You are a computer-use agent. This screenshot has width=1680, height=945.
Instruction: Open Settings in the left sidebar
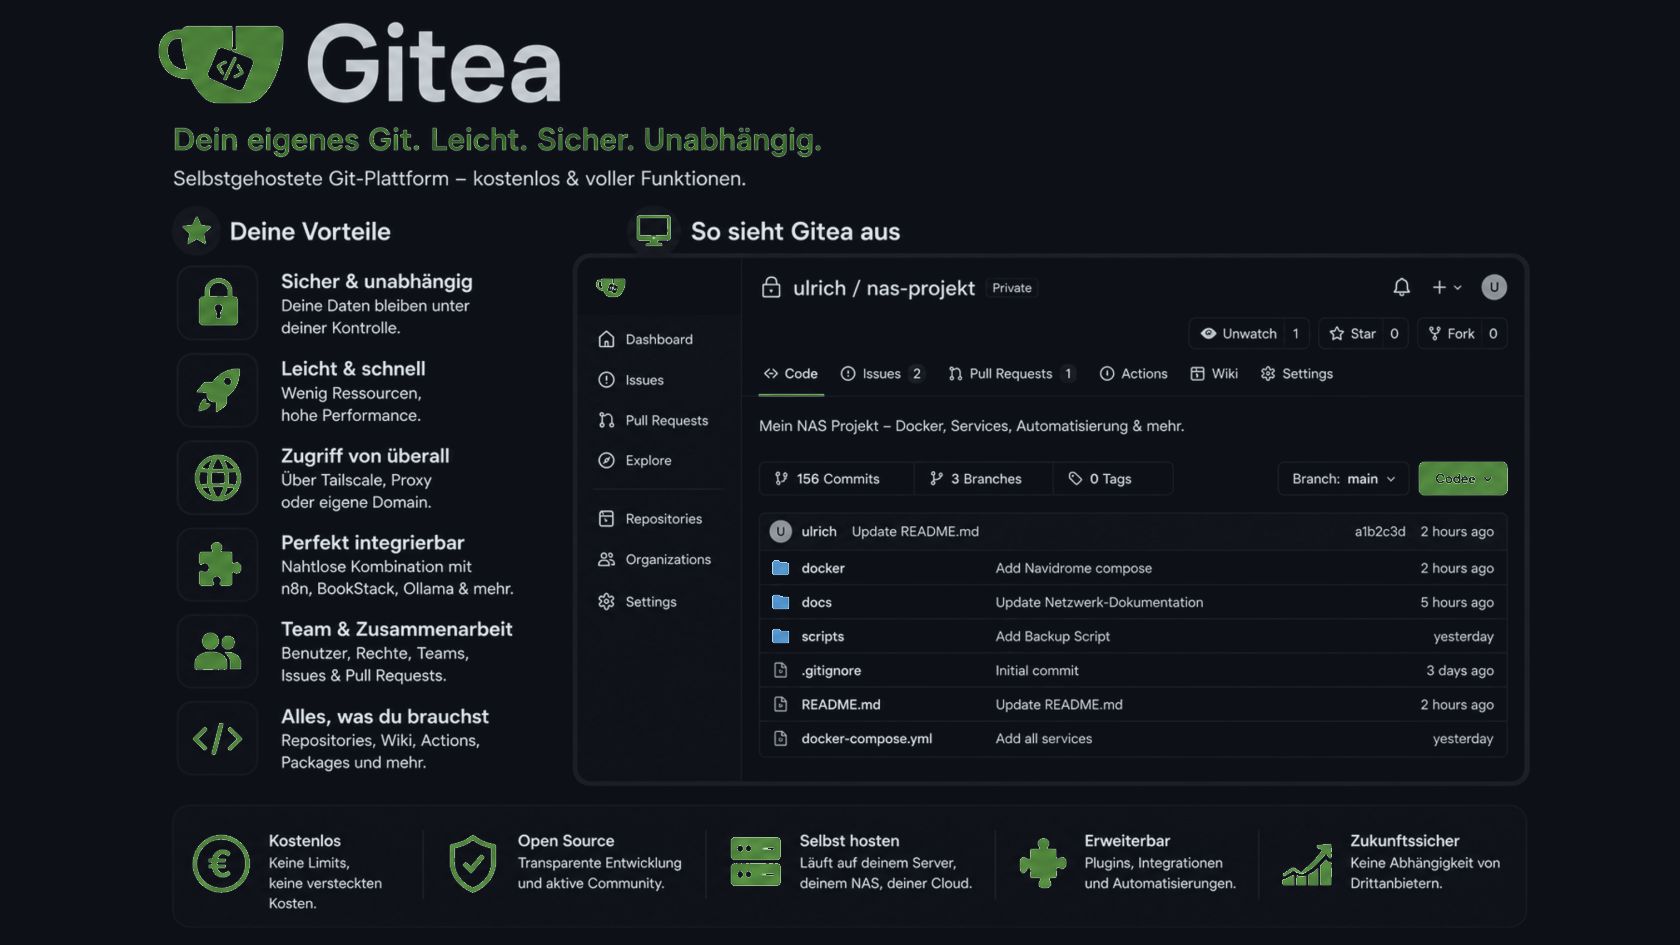(637, 601)
